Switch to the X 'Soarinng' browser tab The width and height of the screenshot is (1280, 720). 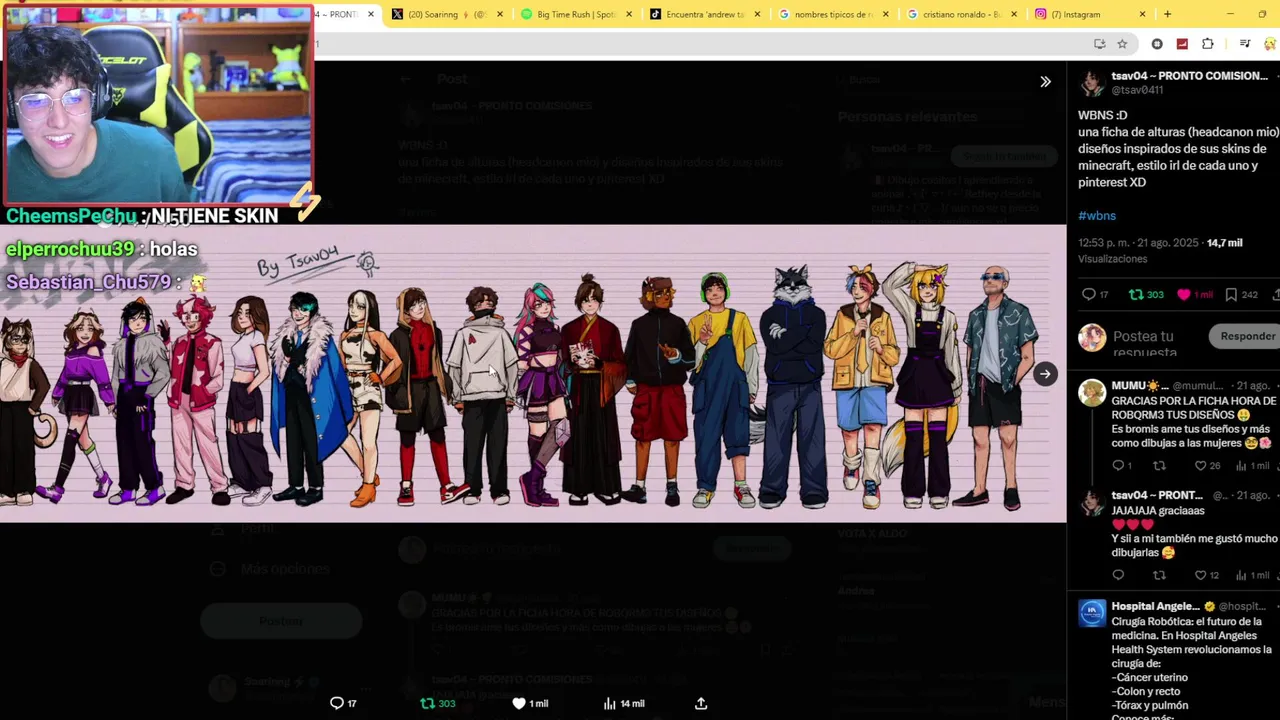coord(446,14)
